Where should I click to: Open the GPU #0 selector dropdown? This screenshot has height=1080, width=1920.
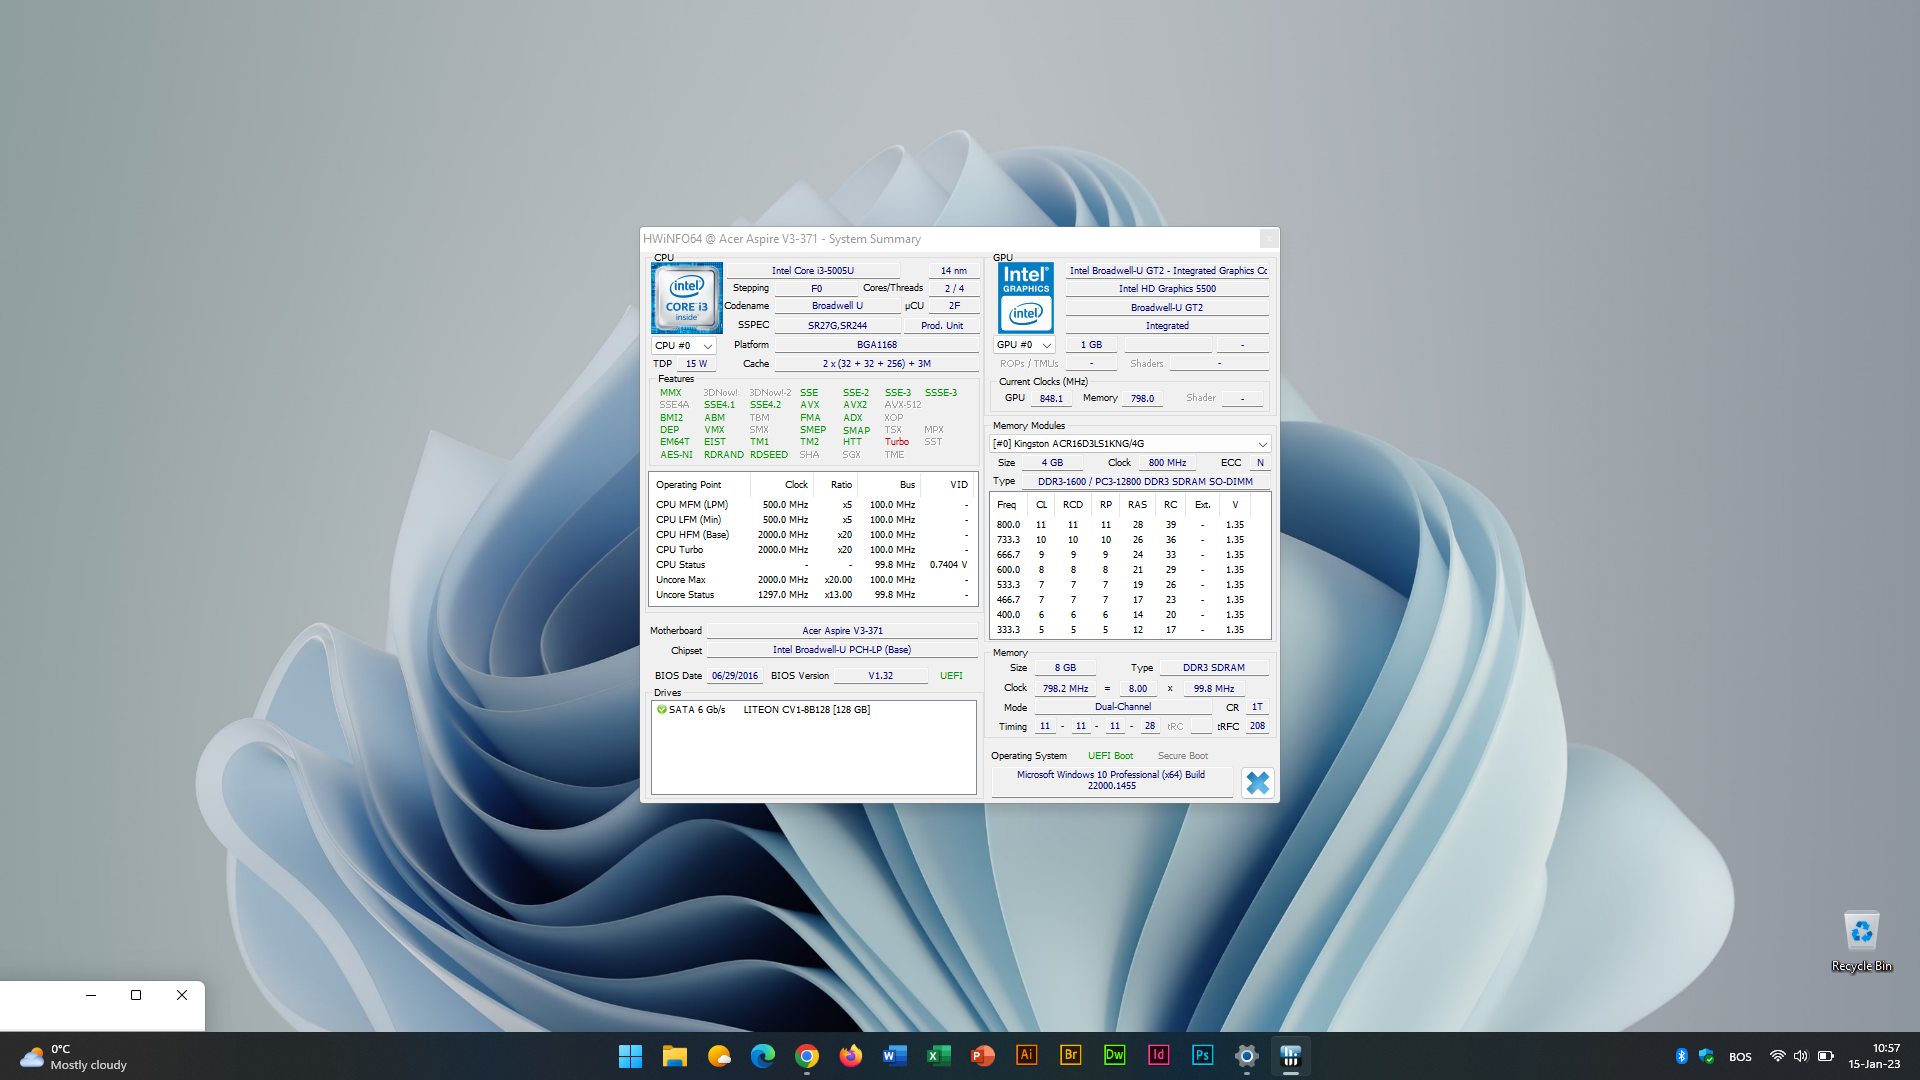coord(1024,345)
